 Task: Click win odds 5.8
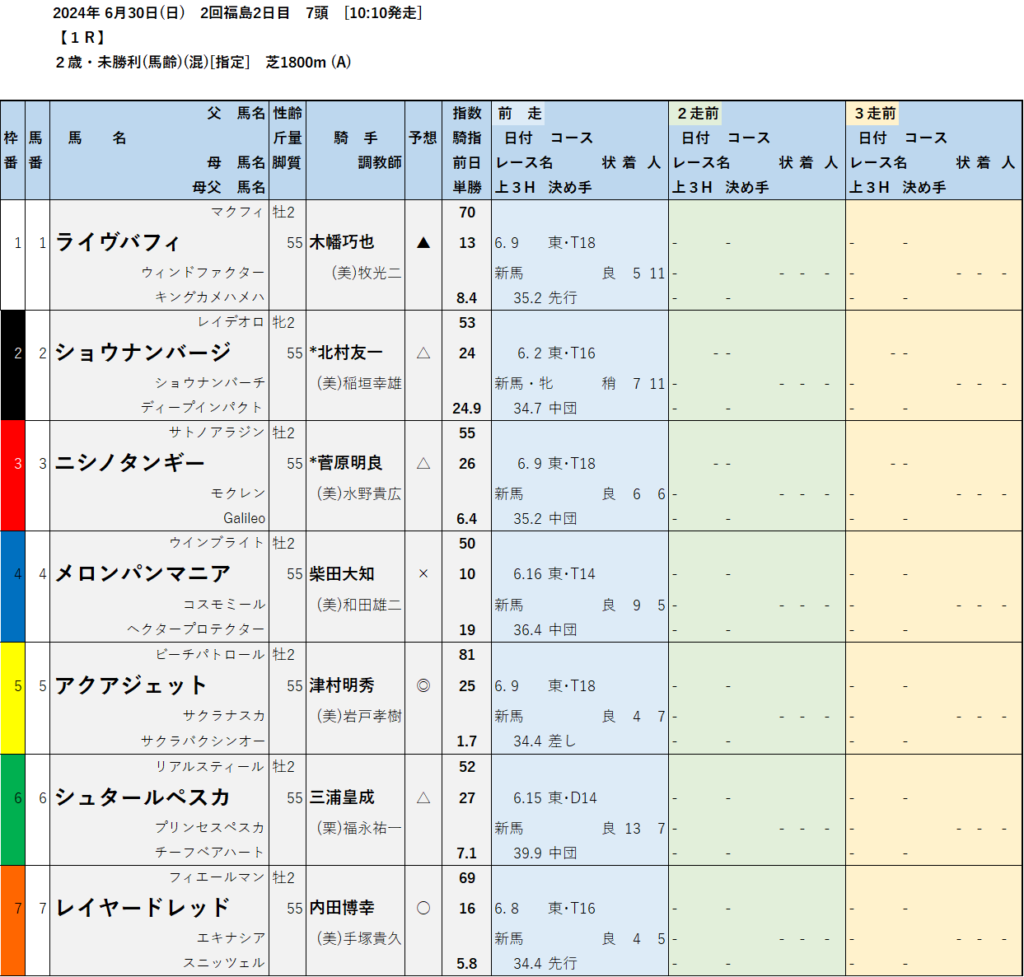467,963
